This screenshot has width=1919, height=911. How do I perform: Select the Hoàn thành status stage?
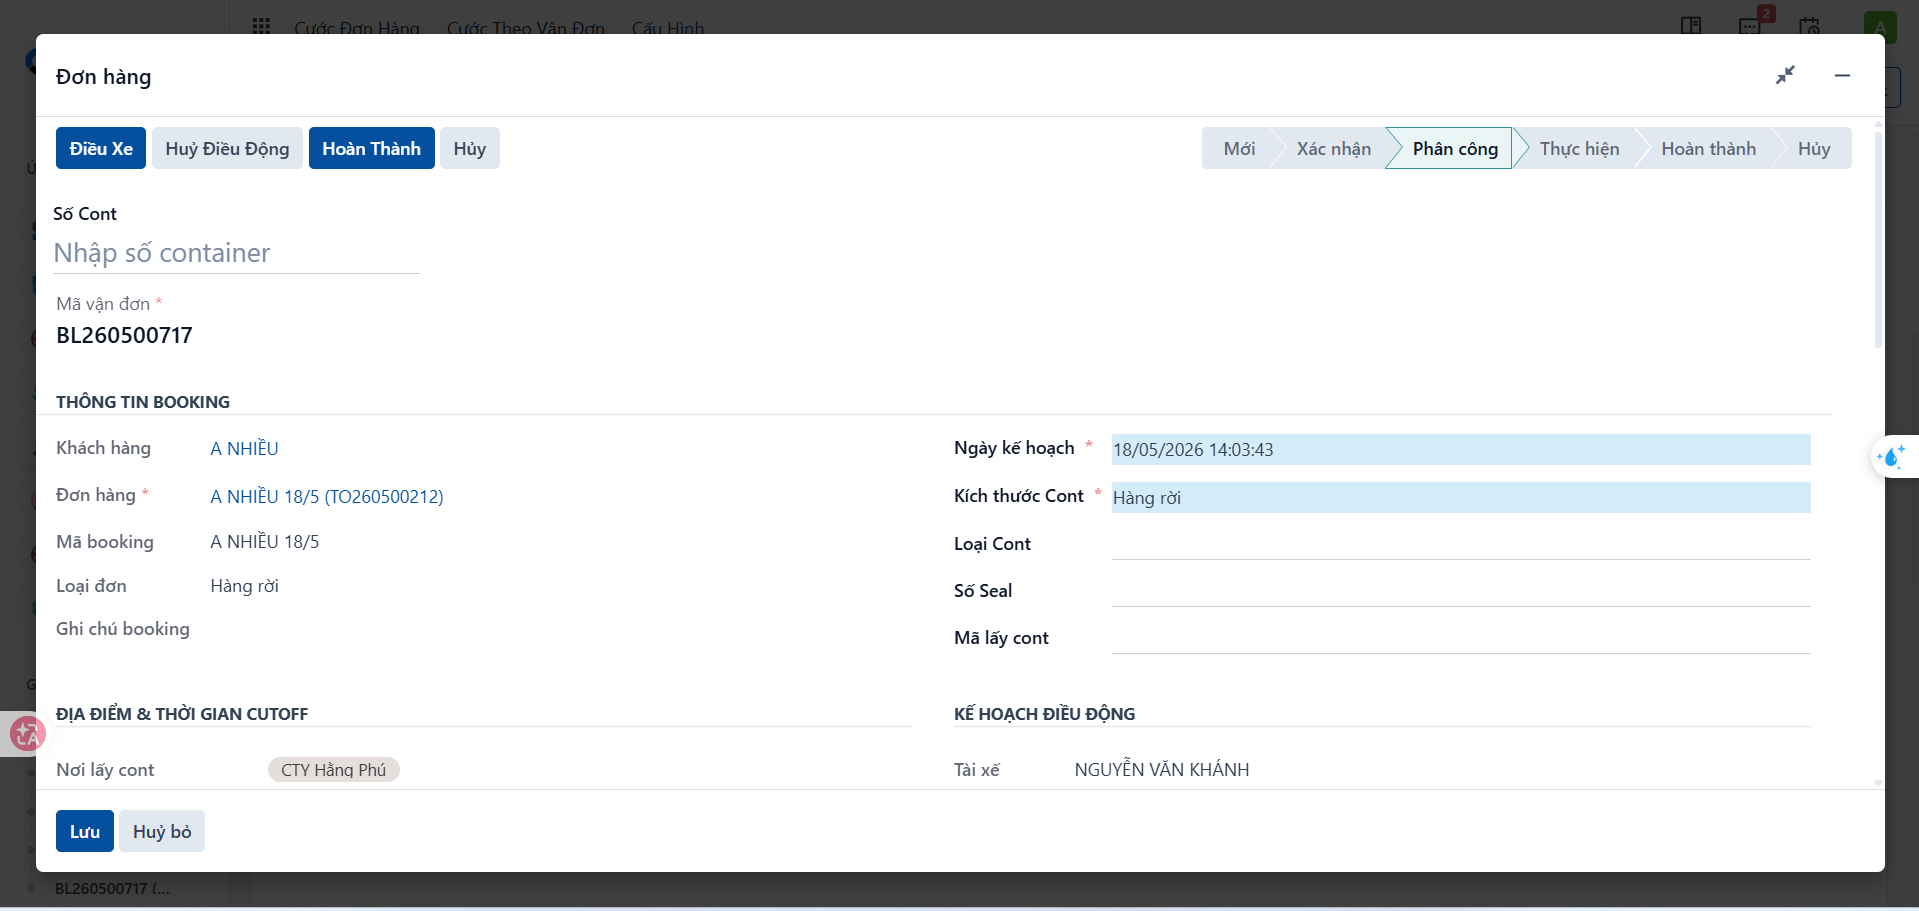[1708, 148]
